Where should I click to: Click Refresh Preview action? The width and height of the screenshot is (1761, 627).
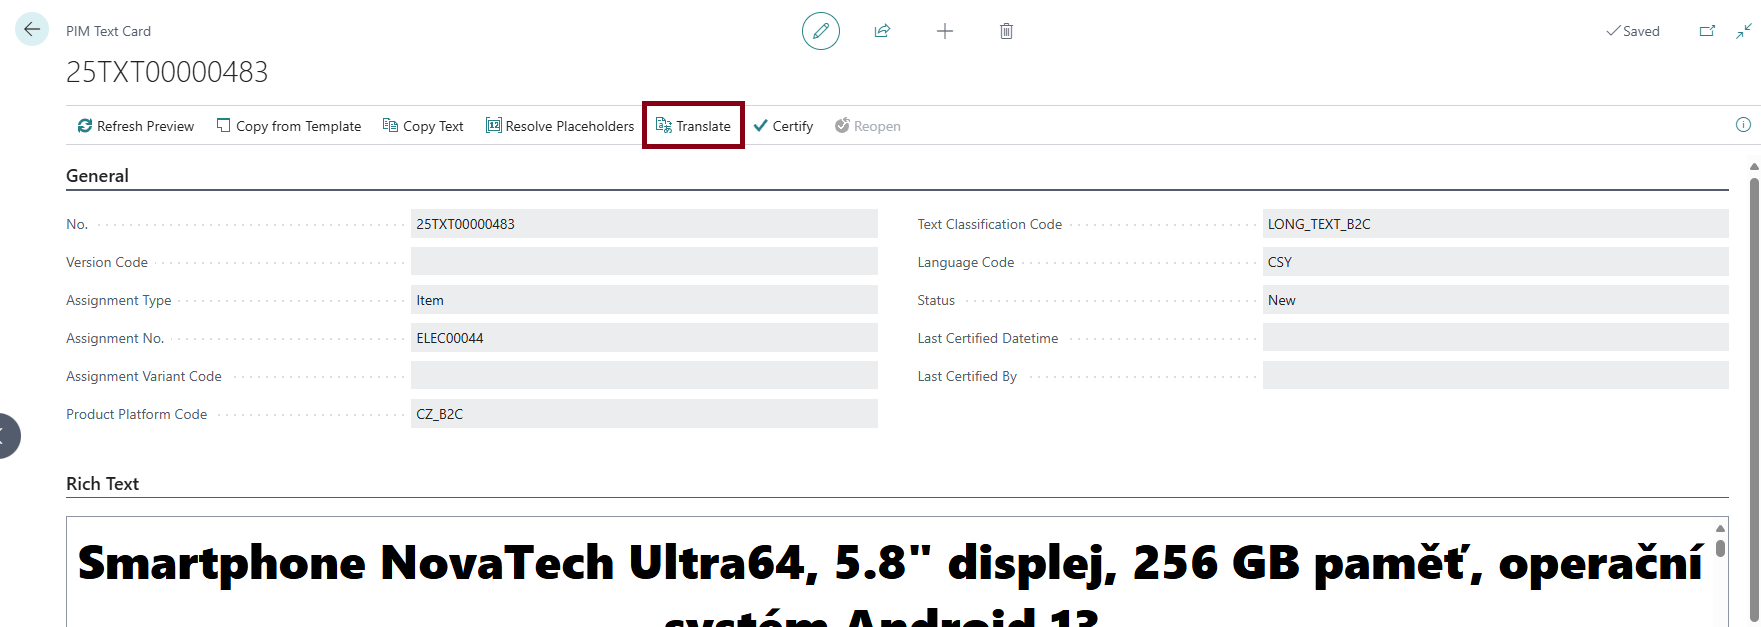pos(136,126)
